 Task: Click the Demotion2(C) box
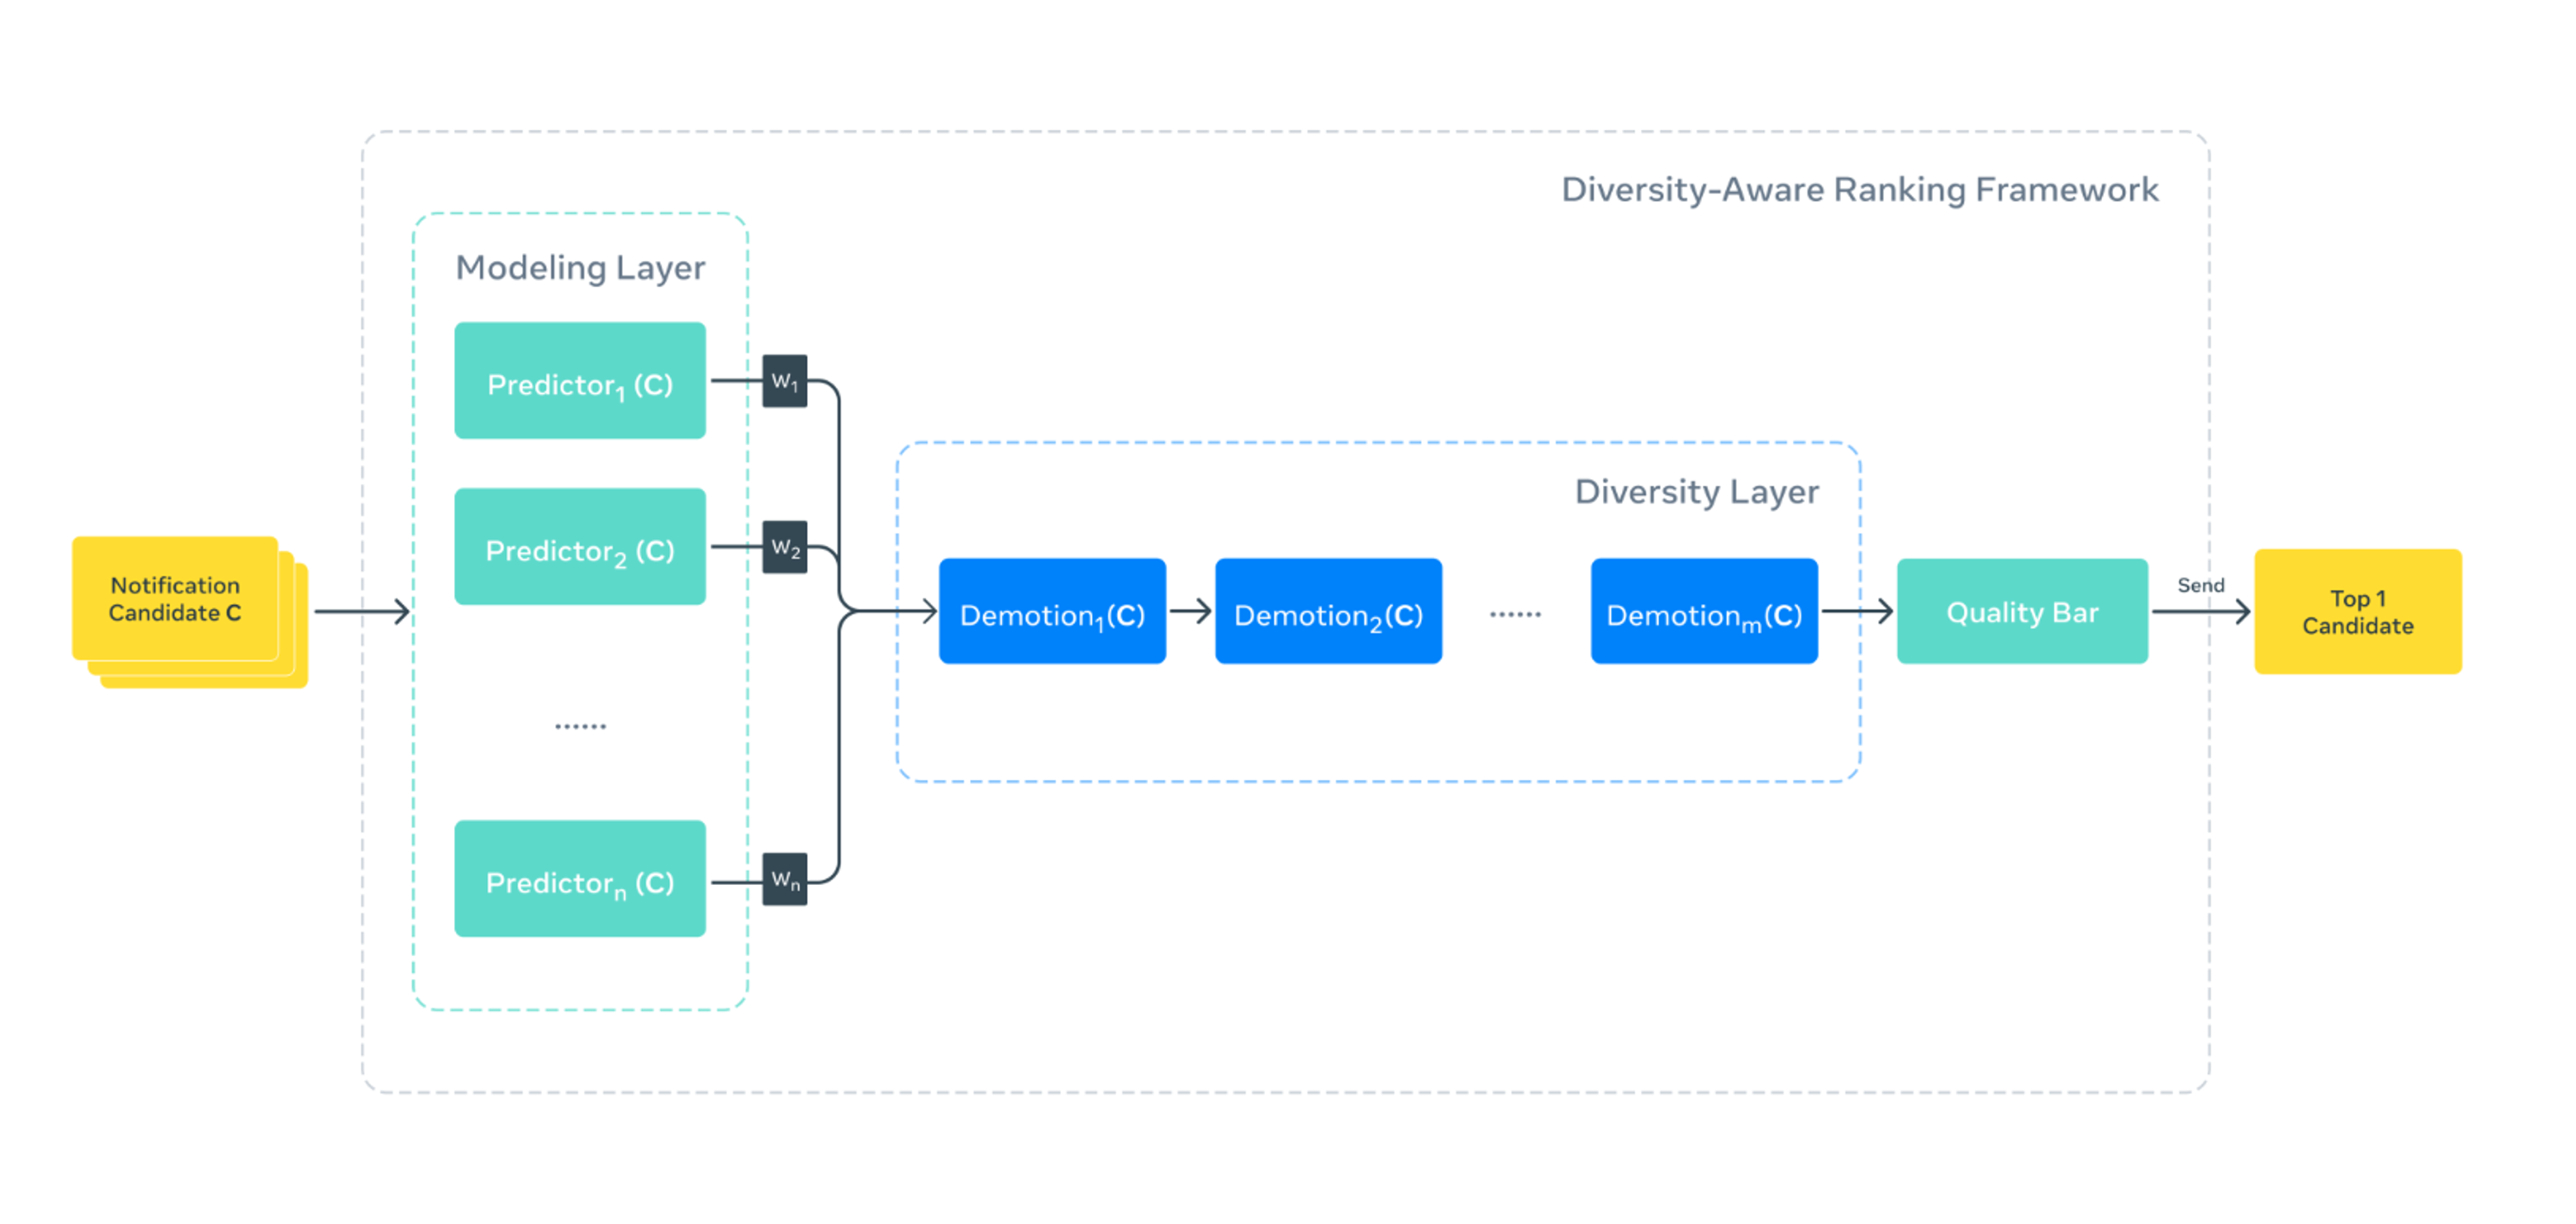tap(1328, 612)
